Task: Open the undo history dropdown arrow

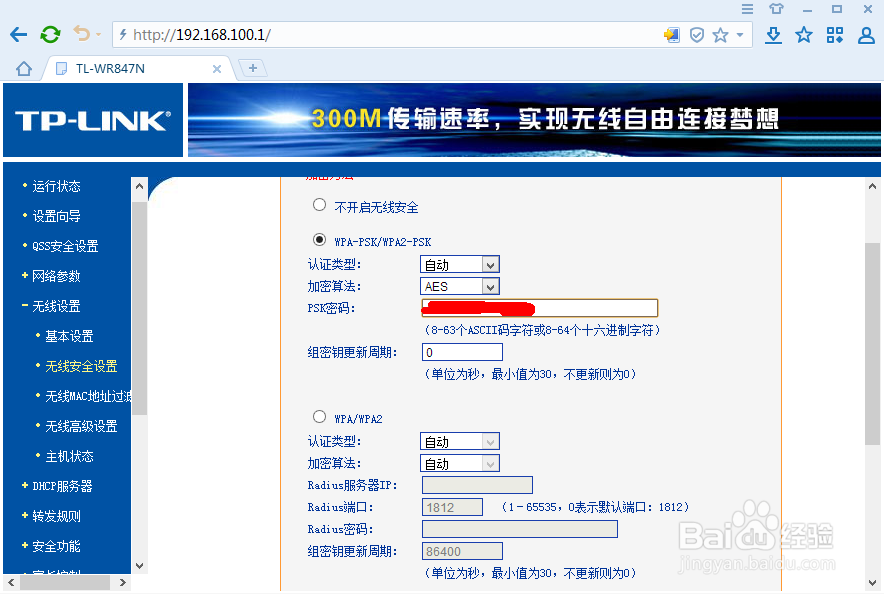Action: pos(98,35)
